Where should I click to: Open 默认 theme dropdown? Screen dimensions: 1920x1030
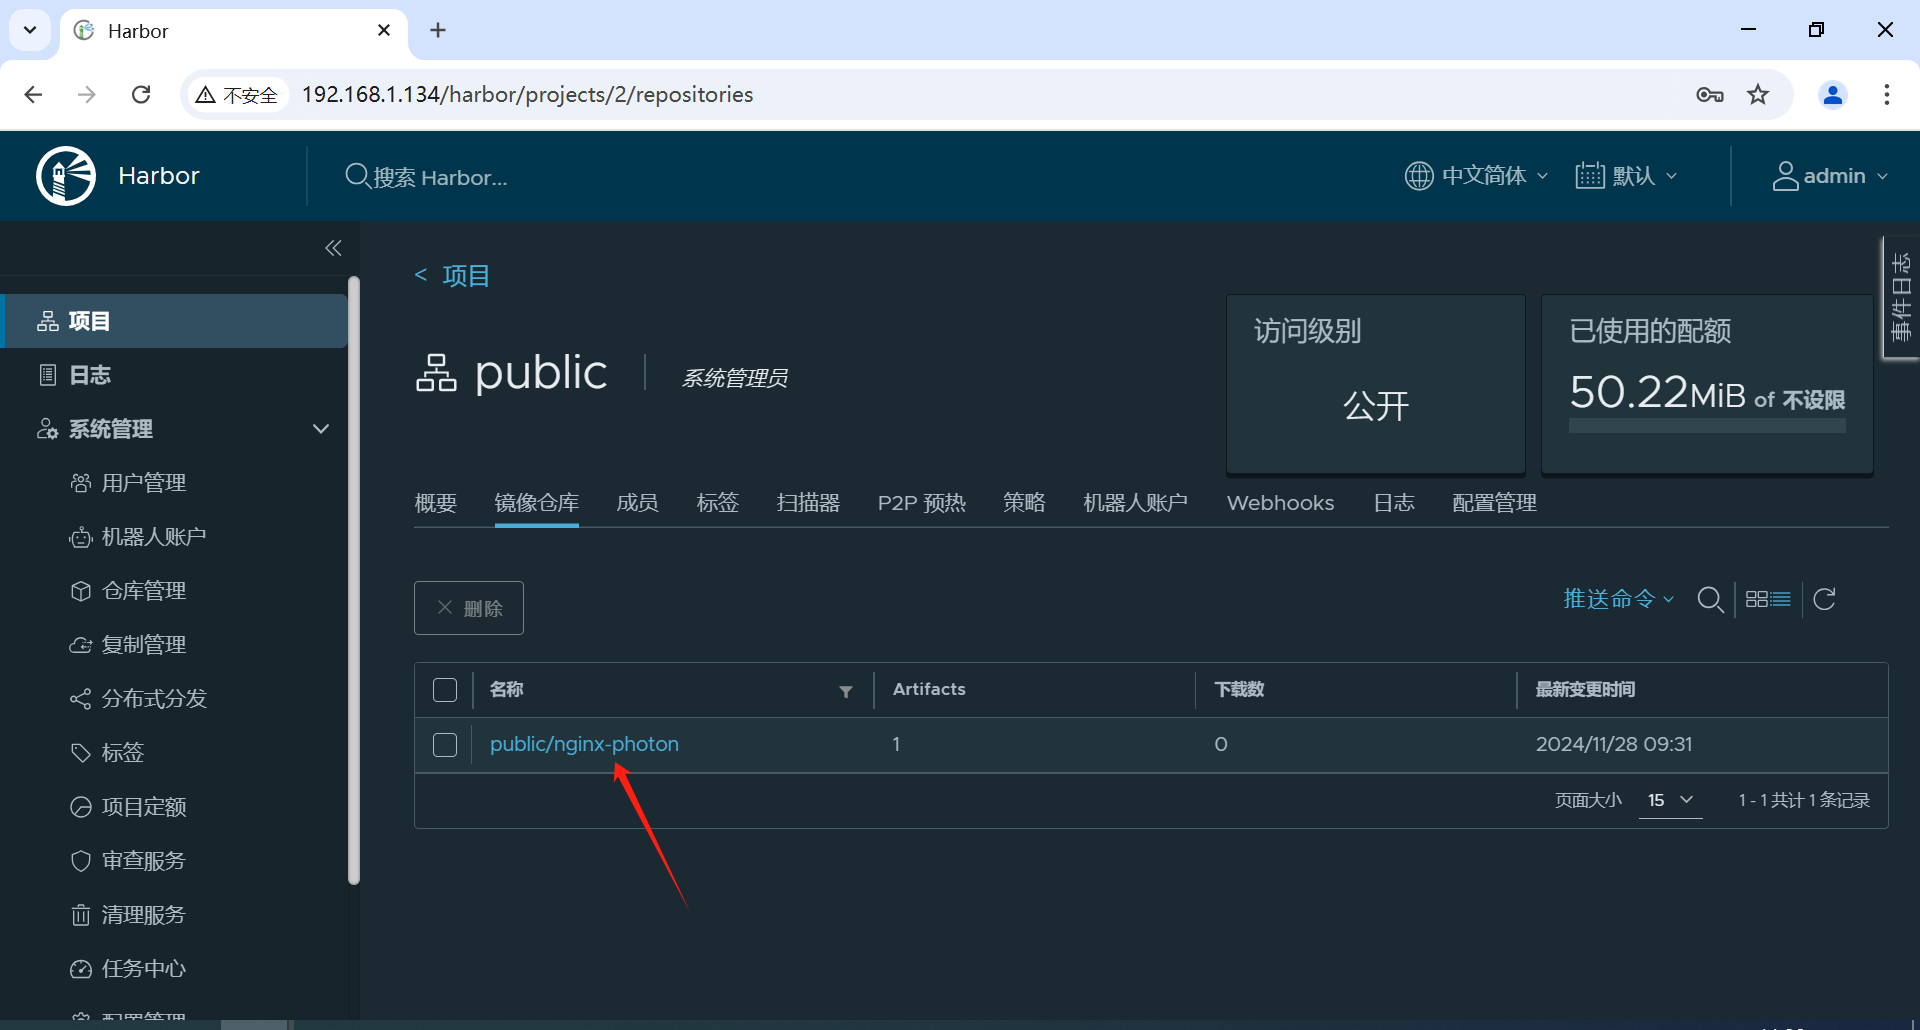(x=1626, y=176)
